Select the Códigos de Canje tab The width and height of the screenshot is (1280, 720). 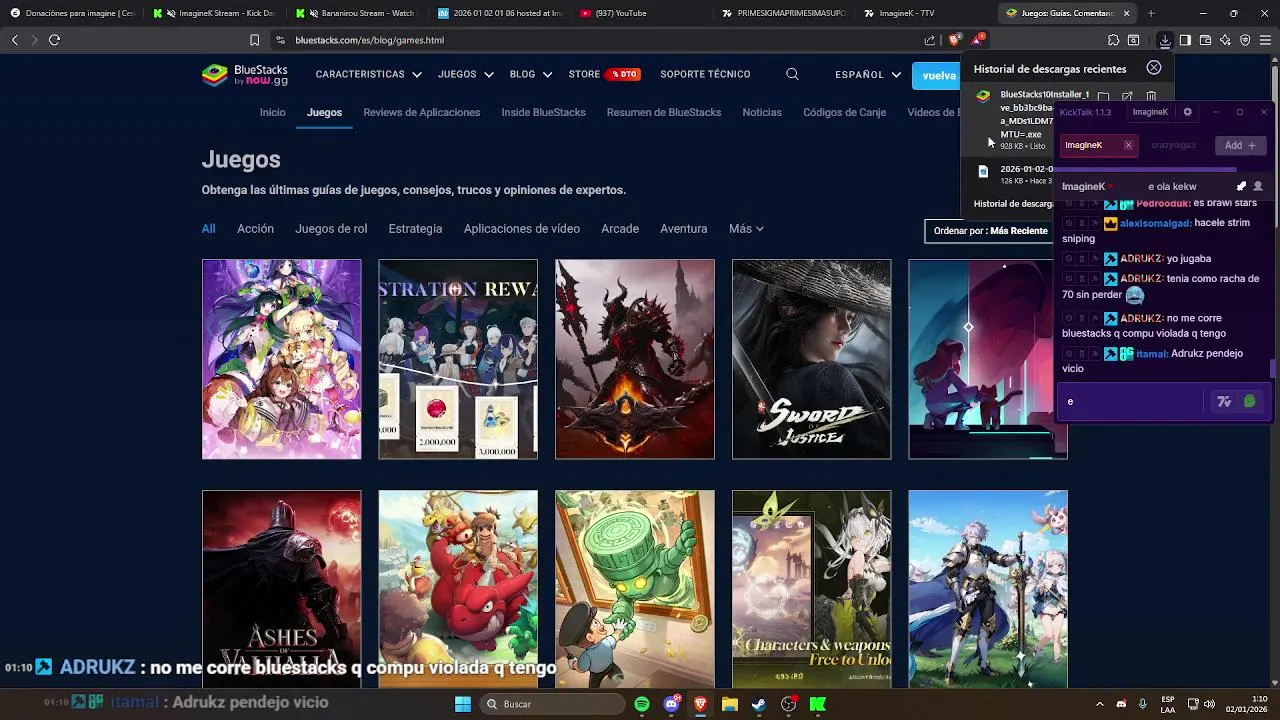pos(844,112)
